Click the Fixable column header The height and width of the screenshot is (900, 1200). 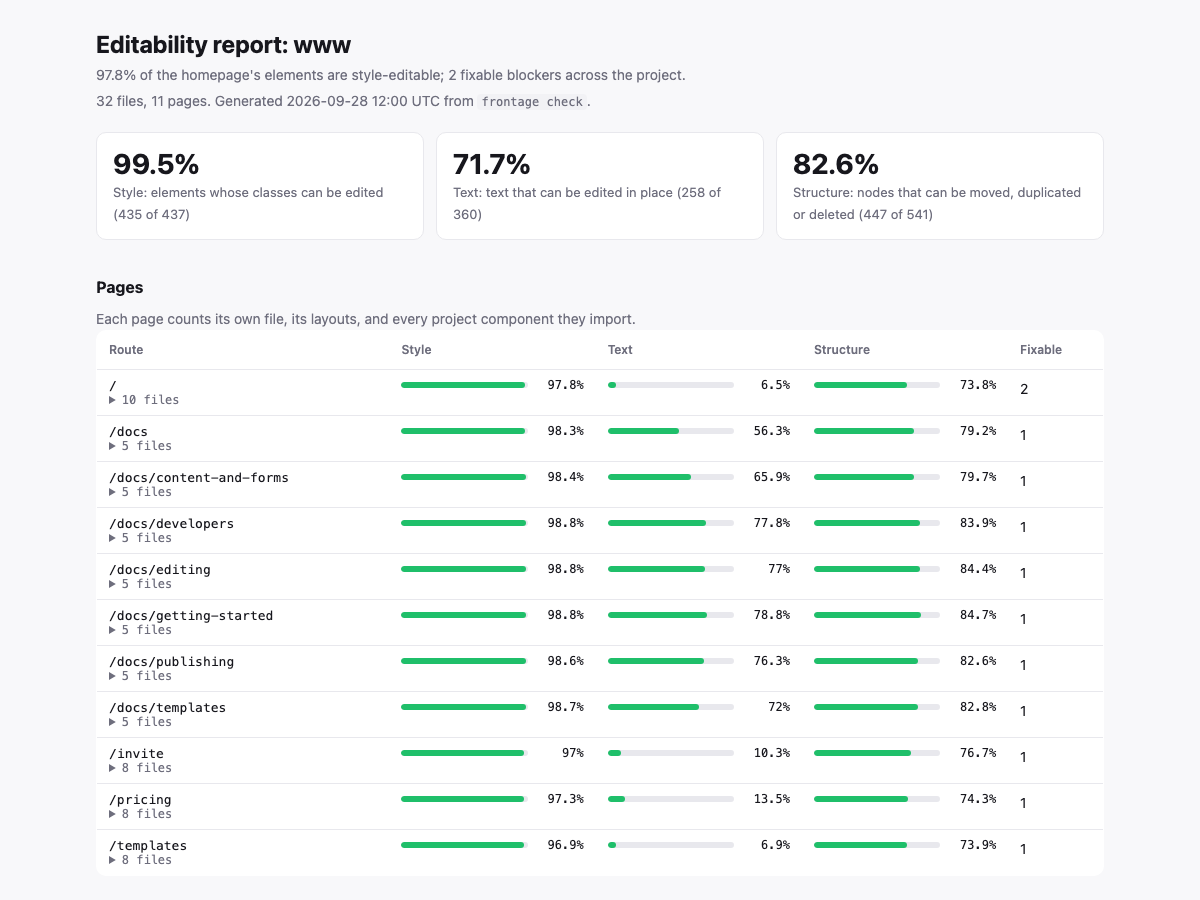(1041, 350)
